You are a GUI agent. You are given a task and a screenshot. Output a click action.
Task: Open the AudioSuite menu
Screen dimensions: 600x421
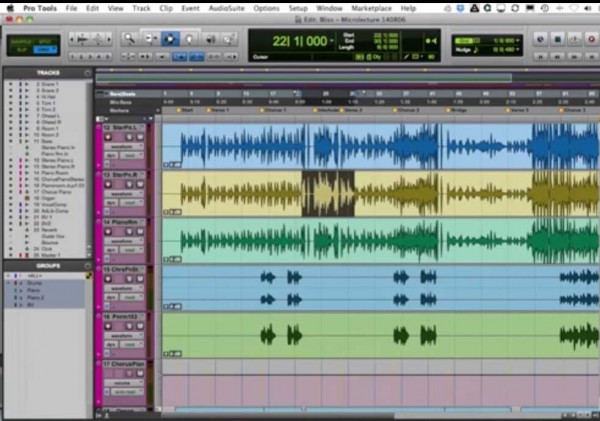pyautogui.click(x=227, y=8)
